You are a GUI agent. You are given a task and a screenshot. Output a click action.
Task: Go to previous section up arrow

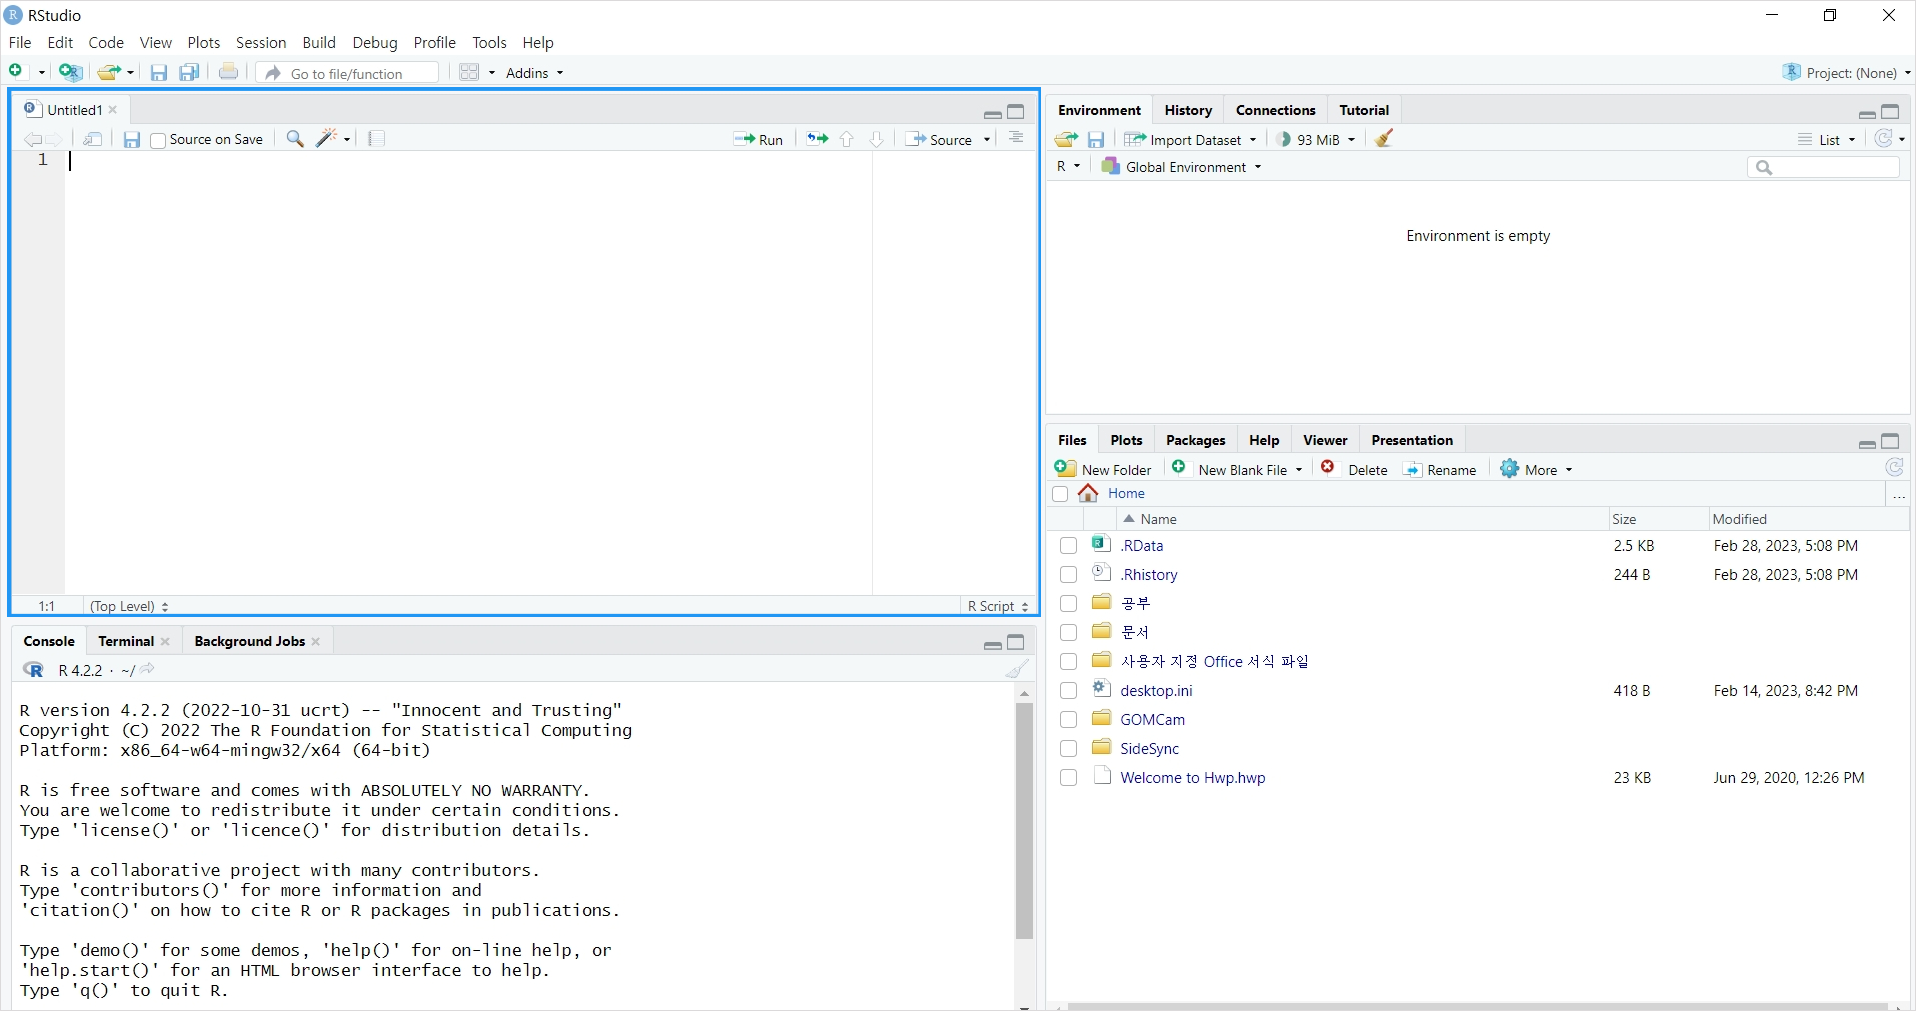pyautogui.click(x=847, y=139)
